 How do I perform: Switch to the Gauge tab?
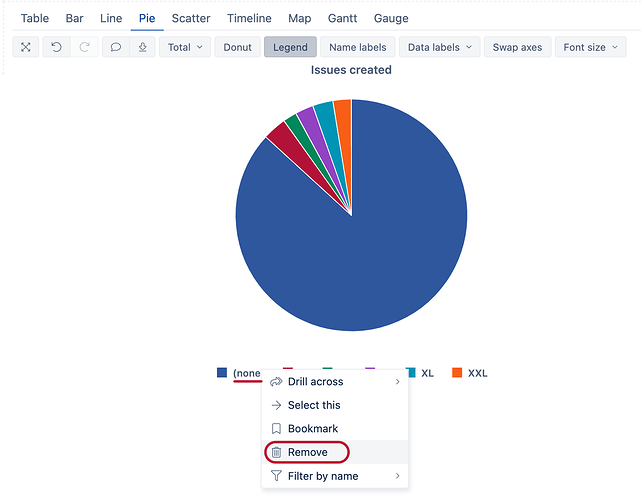coord(391,18)
